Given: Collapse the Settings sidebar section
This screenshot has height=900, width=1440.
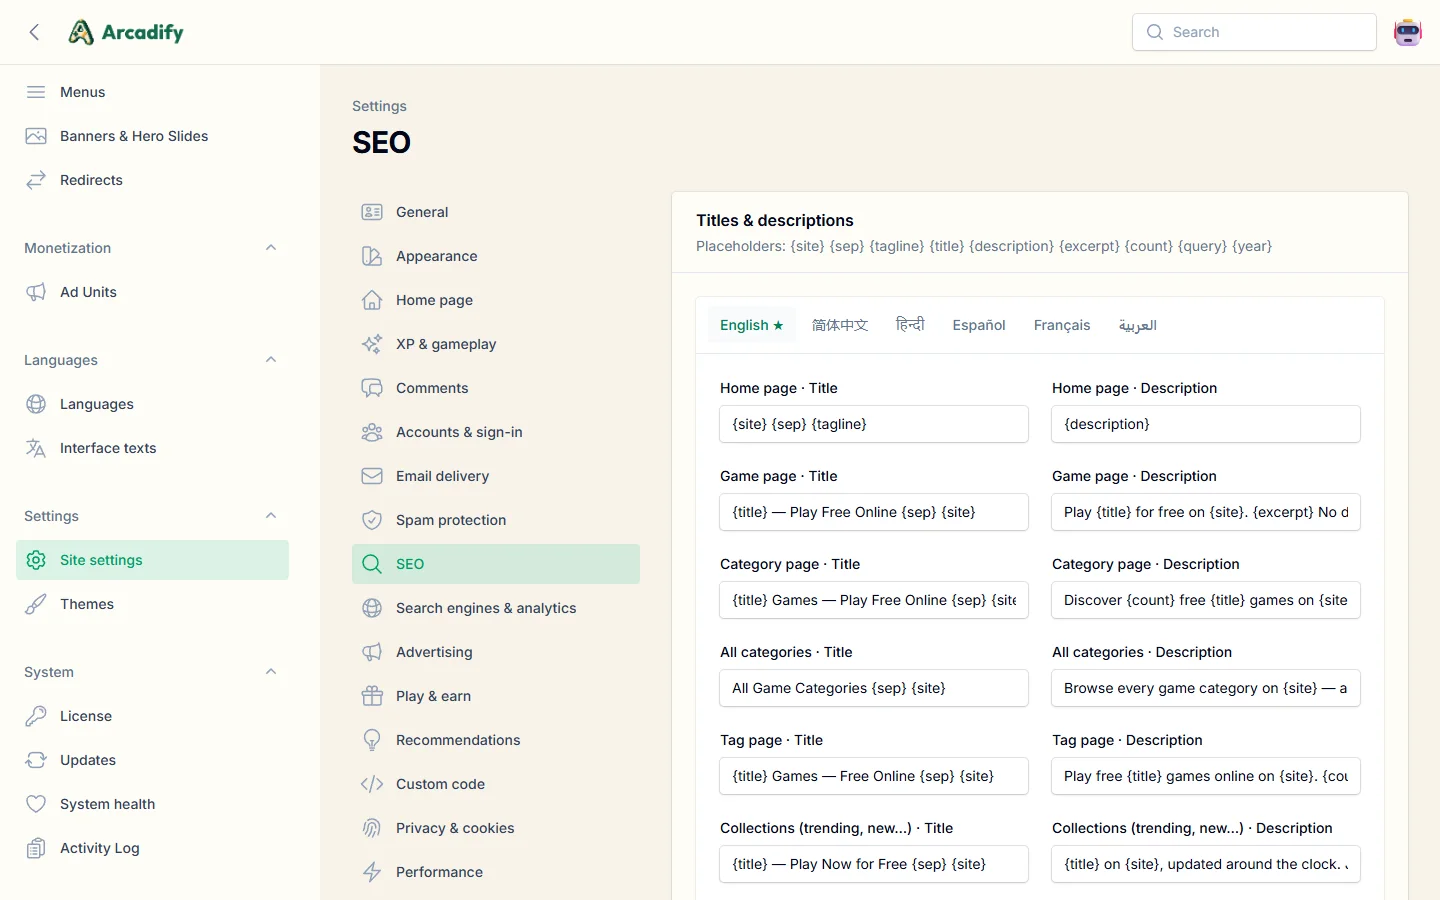Looking at the screenshot, I should pos(271,516).
